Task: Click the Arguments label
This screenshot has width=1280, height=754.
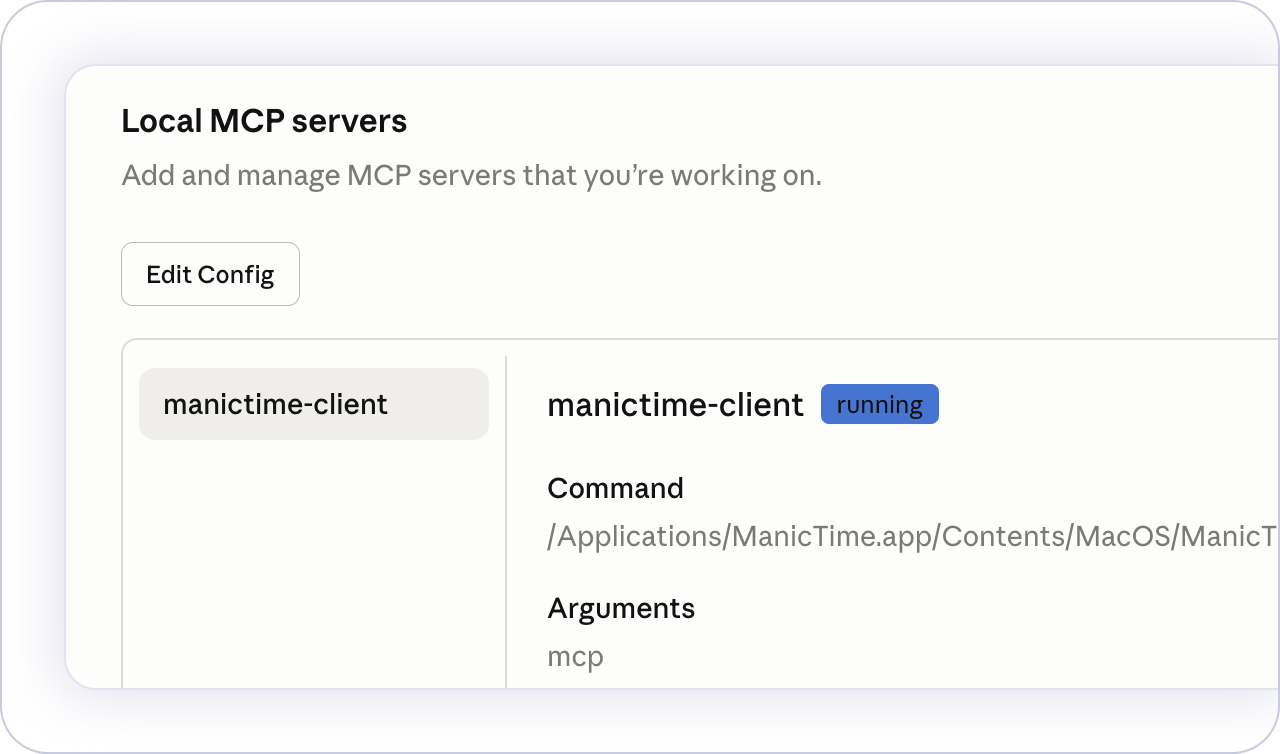Action: click(x=620, y=608)
